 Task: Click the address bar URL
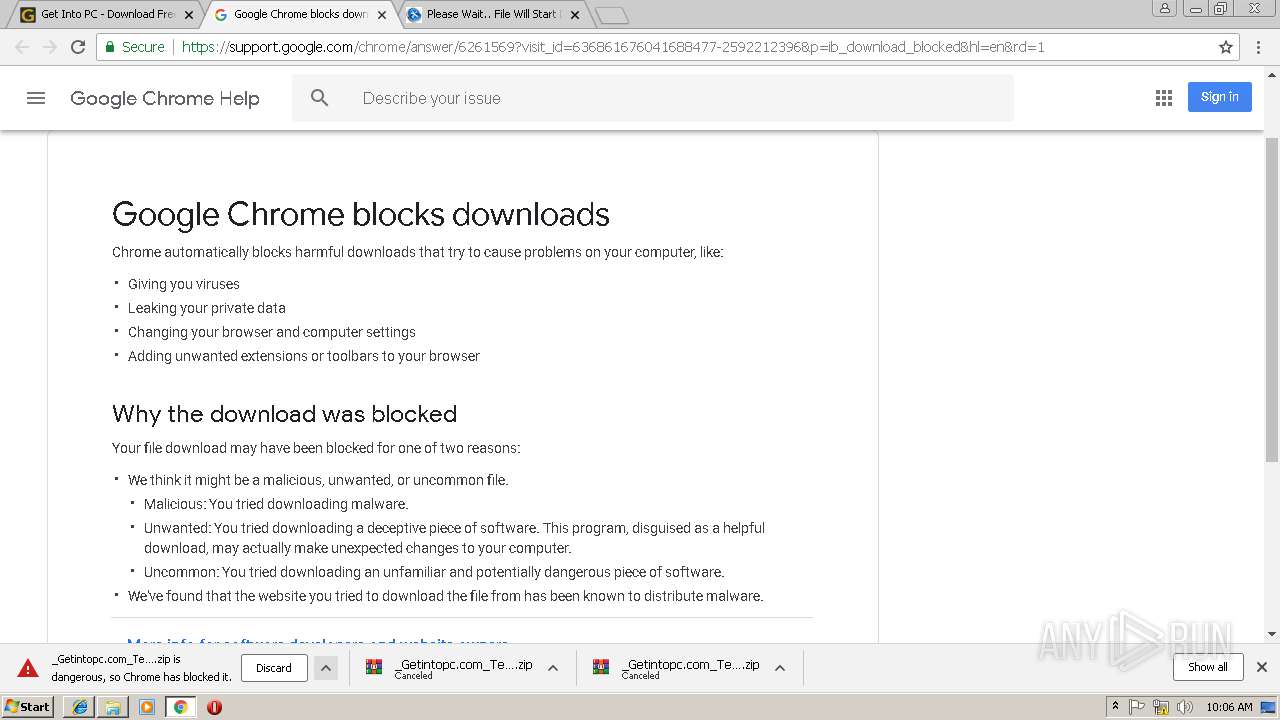pos(613,47)
